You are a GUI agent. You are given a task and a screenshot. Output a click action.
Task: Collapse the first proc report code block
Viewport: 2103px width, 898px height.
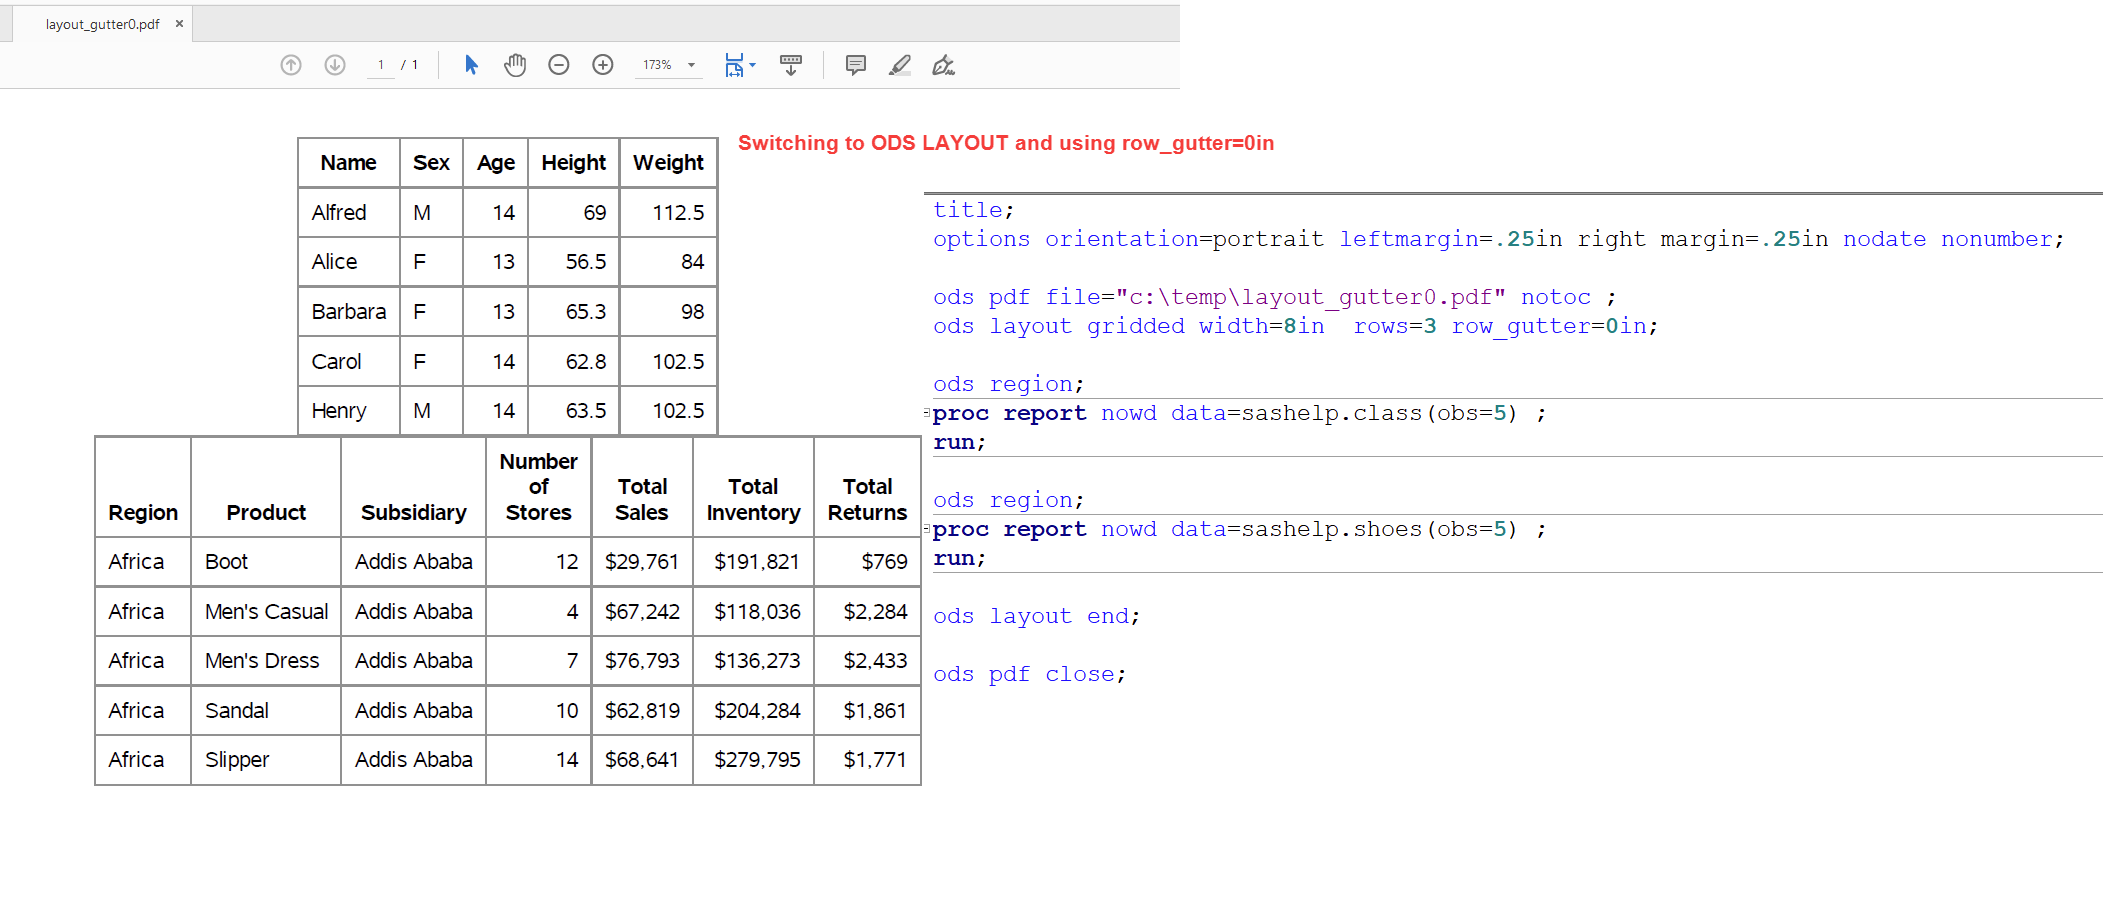click(927, 412)
